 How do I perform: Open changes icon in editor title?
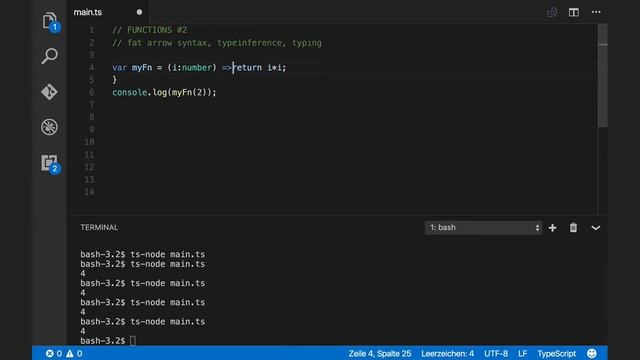(552, 12)
